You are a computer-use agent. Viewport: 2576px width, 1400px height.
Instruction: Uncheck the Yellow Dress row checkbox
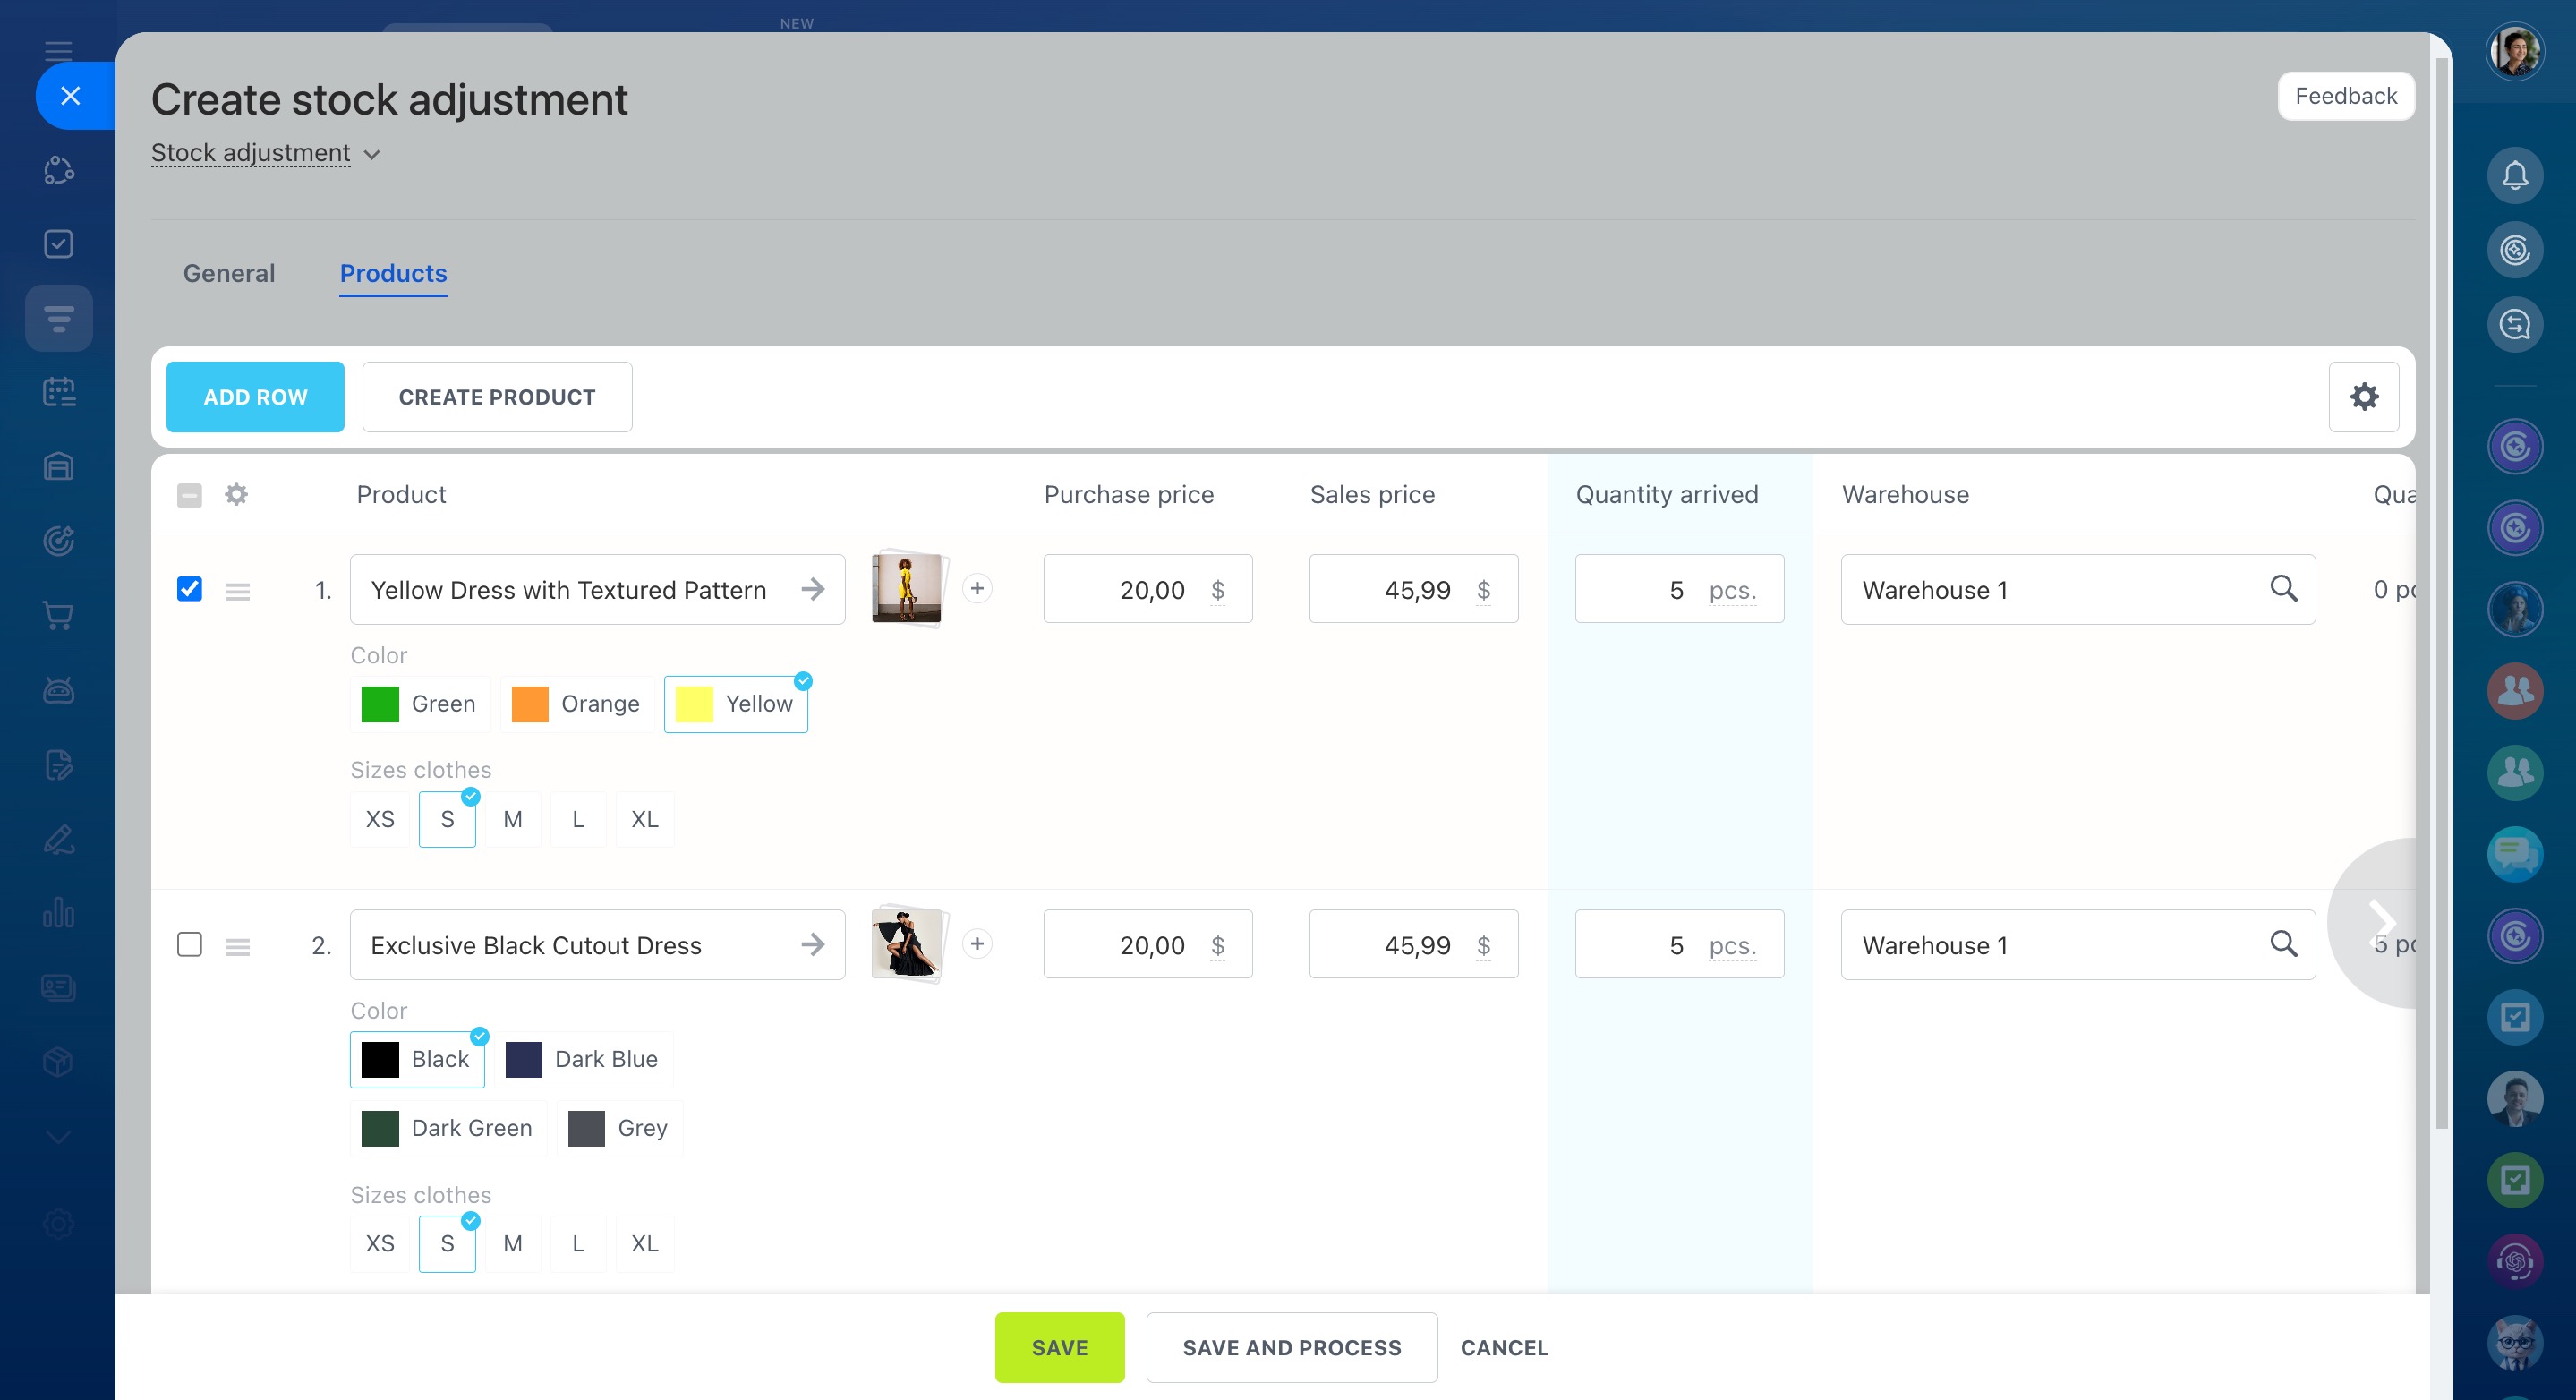(189, 589)
